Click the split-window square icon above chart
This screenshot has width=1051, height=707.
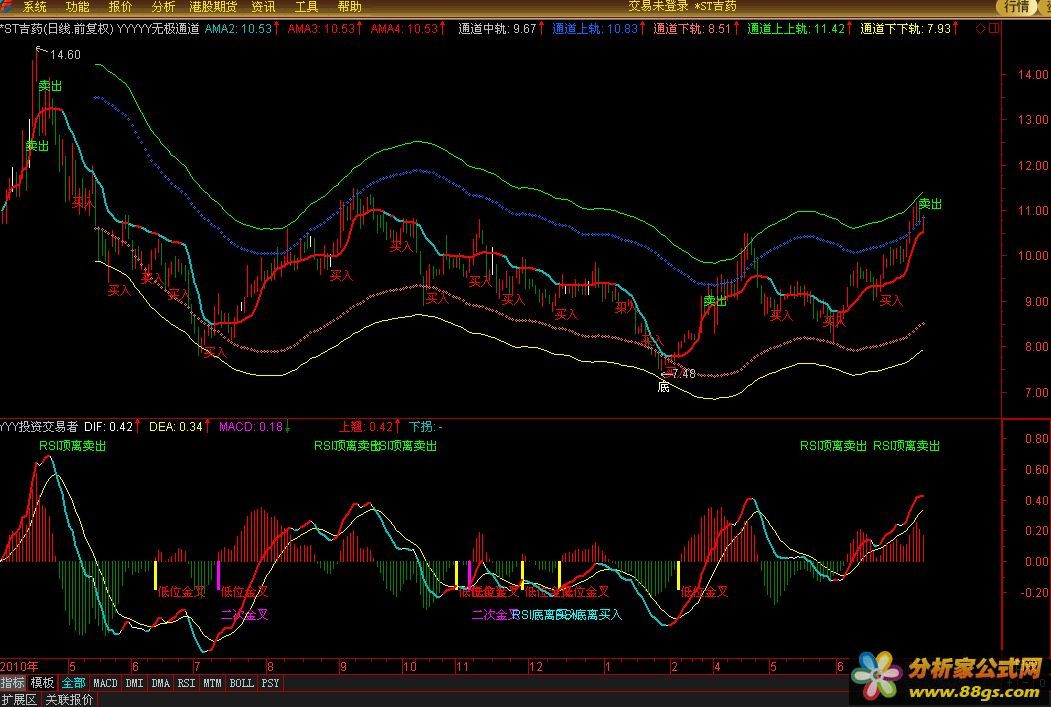pyautogui.click(x=993, y=28)
